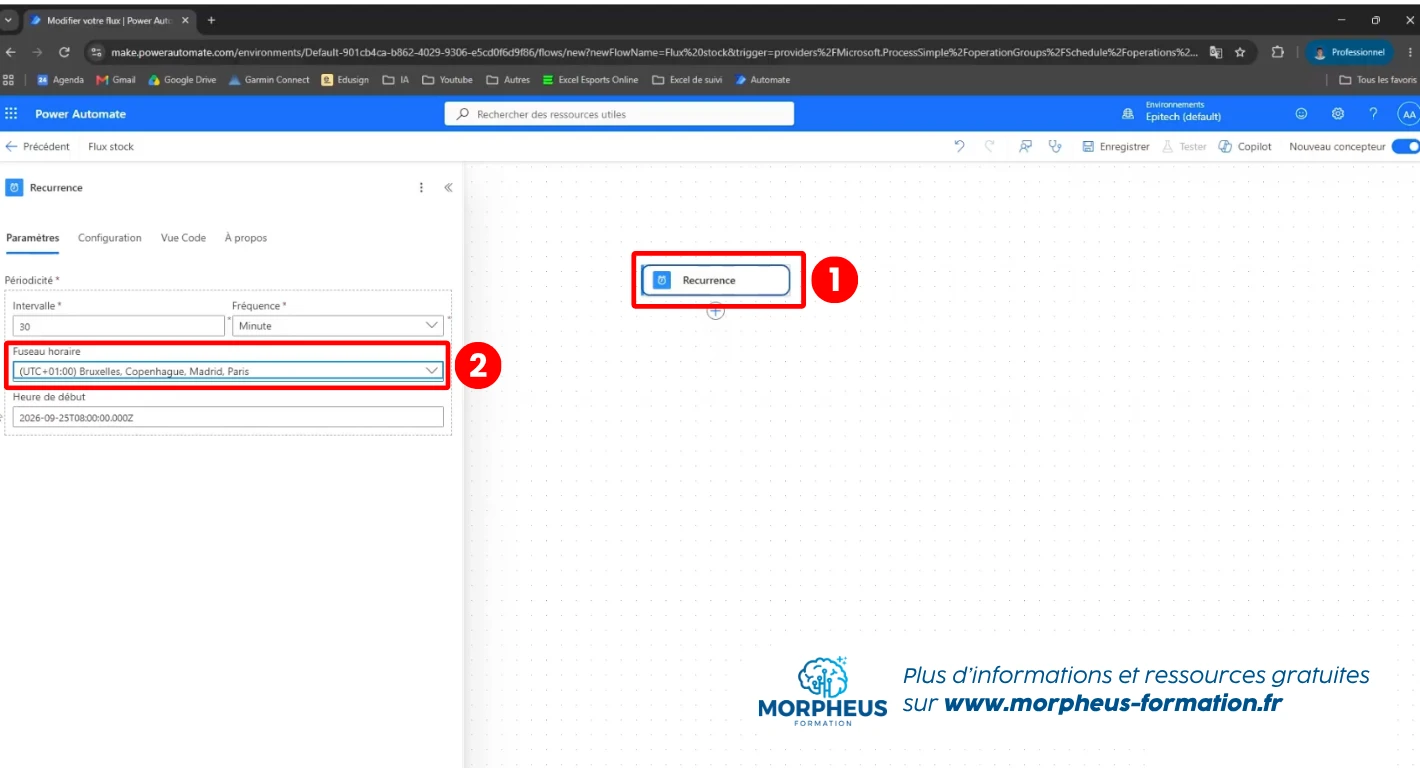Switch to the À propos tab
The height and width of the screenshot is (768, 1420).
pos(246,238)
